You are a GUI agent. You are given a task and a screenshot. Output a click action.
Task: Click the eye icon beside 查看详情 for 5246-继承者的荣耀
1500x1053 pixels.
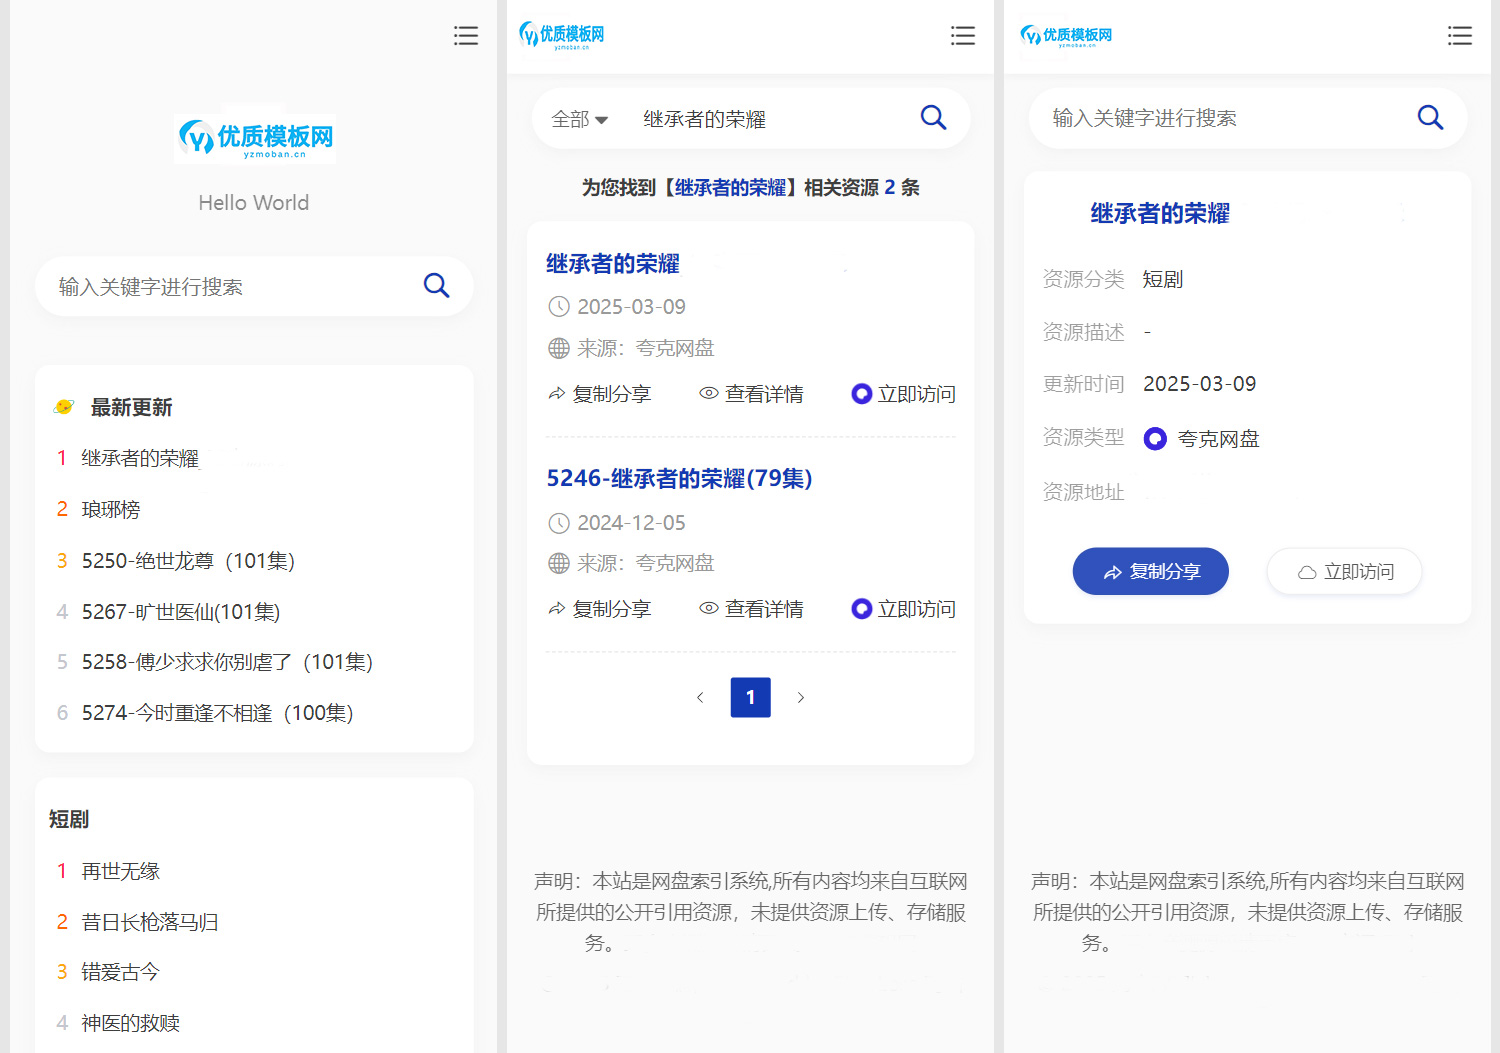click(709, 609)
